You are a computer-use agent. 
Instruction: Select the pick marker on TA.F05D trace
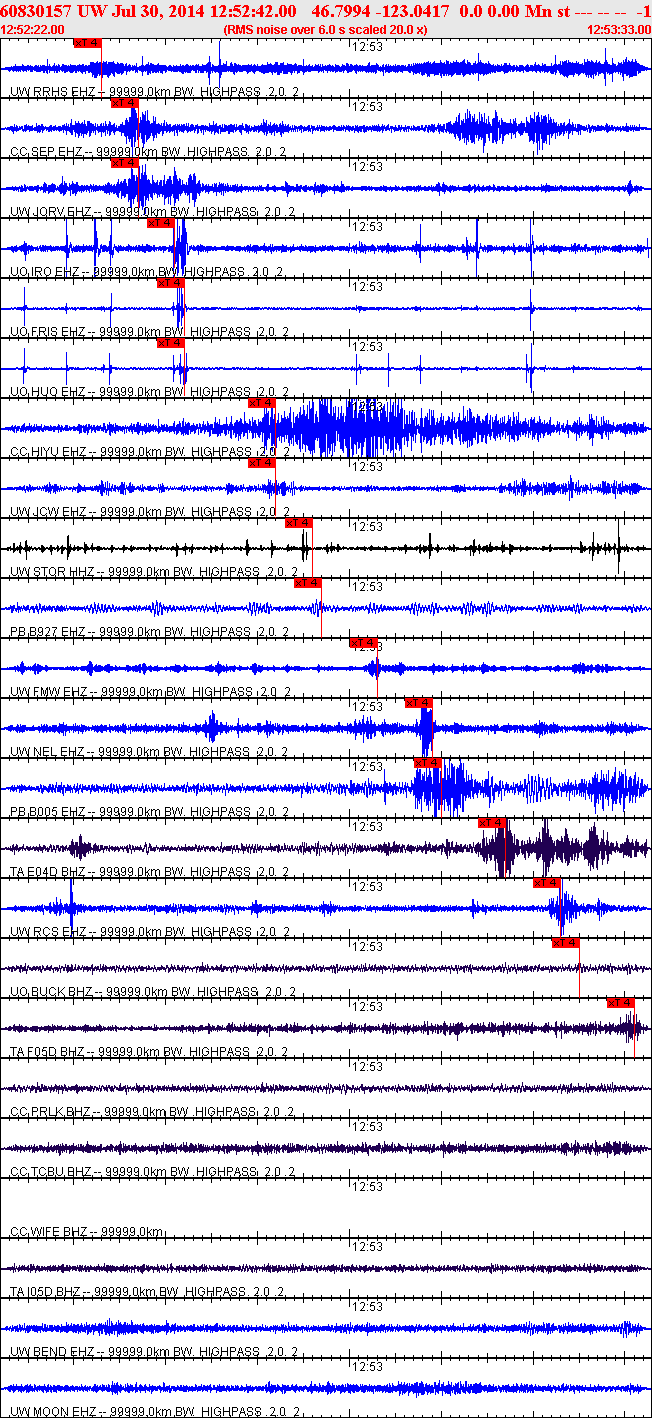(x=621, y=1002)
